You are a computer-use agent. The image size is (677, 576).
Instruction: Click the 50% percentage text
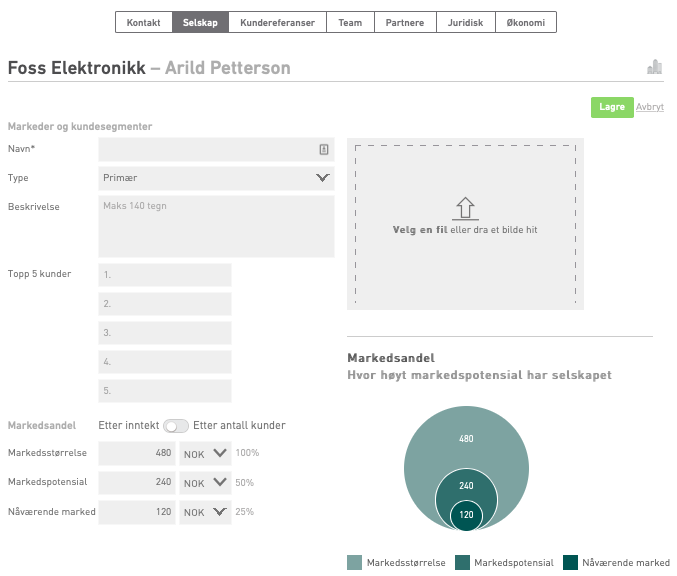pyautogui.click(x=244, y=483)
